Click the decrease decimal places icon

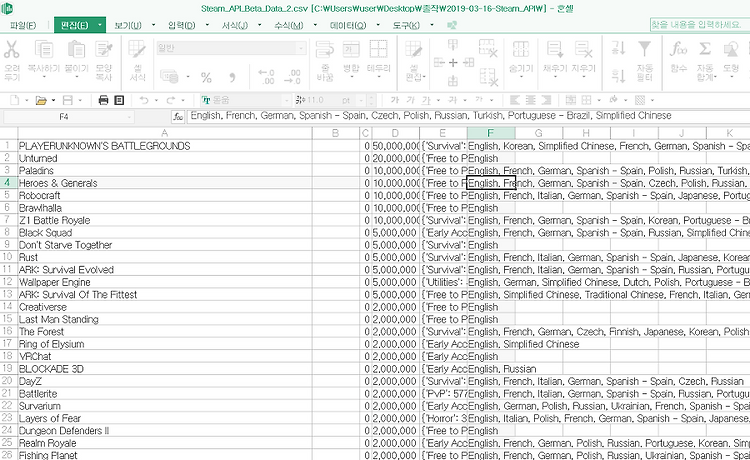click(292, 77)
